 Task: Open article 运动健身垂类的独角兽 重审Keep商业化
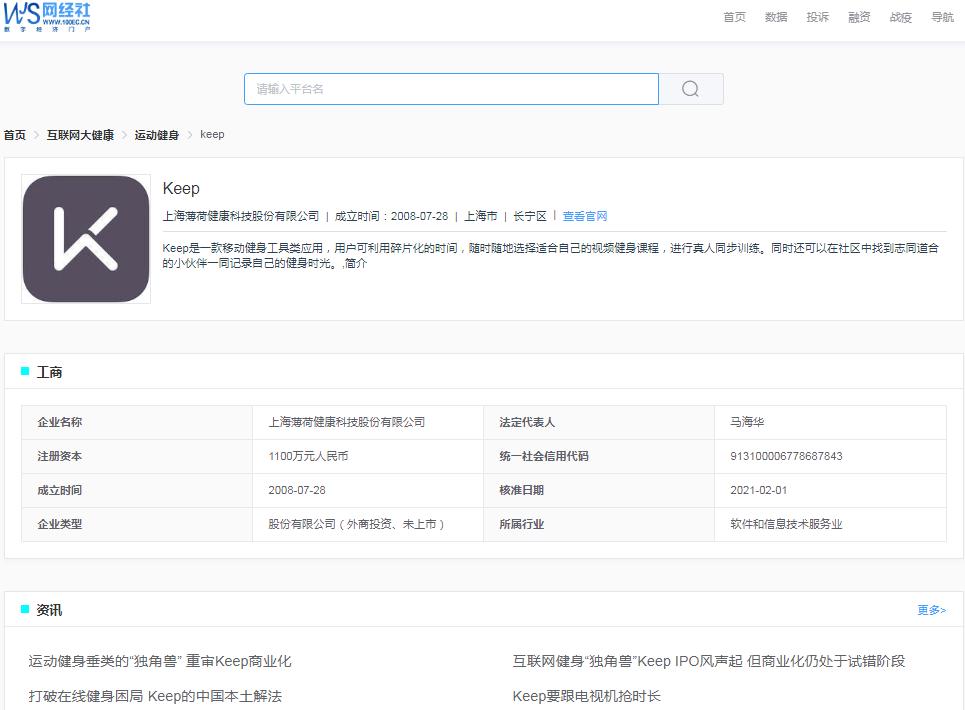pos(162,660)
